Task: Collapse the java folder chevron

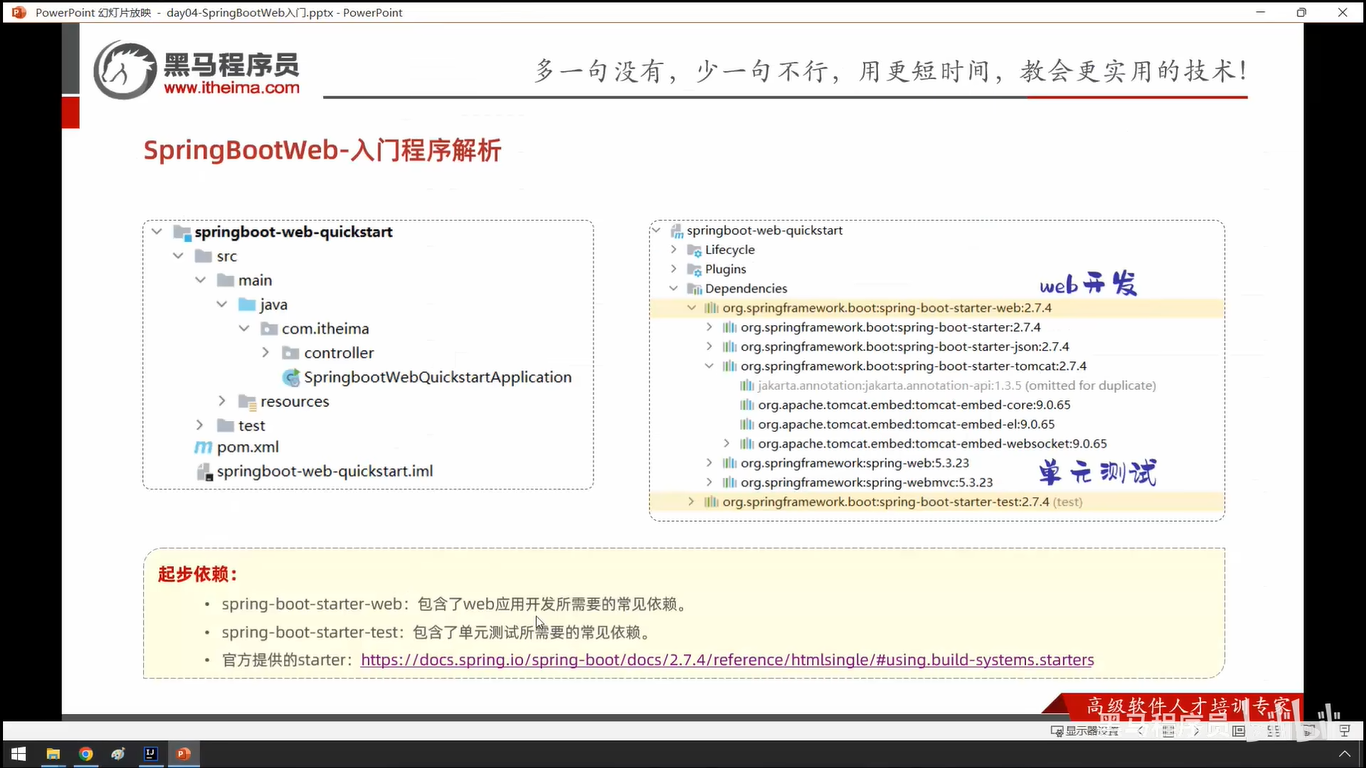Action: point(222,304)
